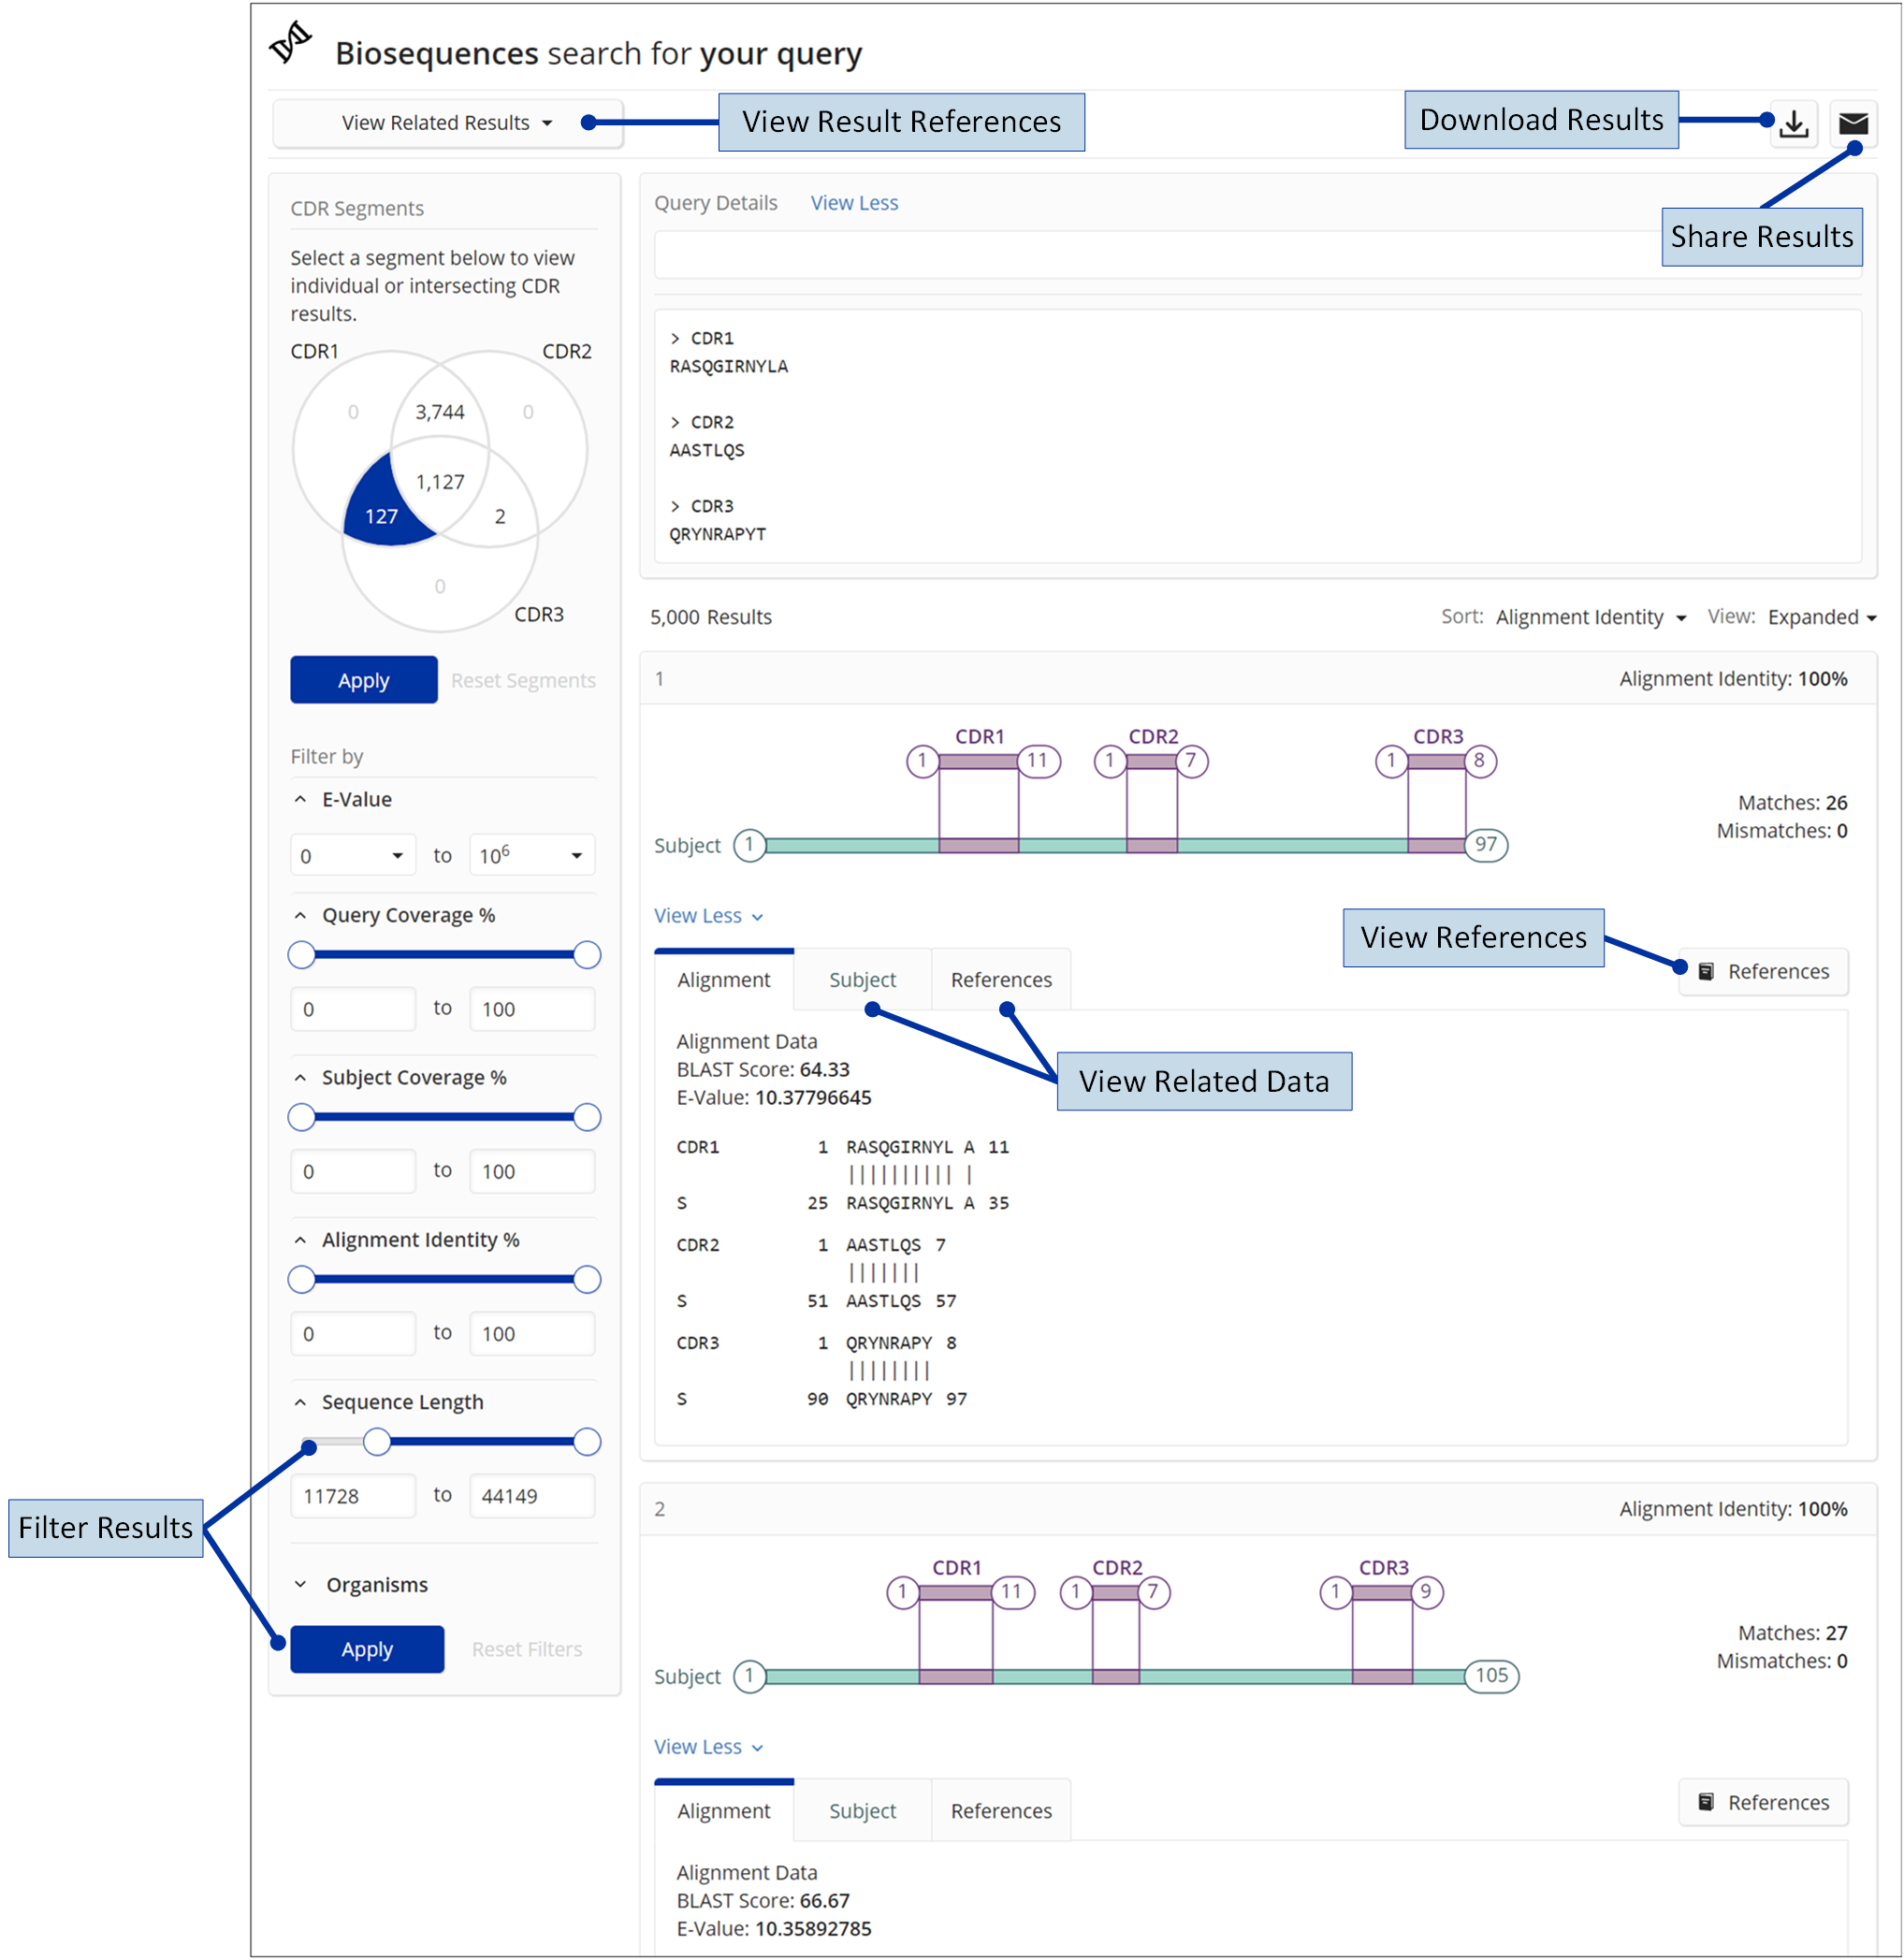The width and height of the screenshot is (1904, 1960).
Task: Select Subject tab in result 2
Action: 862,1811
